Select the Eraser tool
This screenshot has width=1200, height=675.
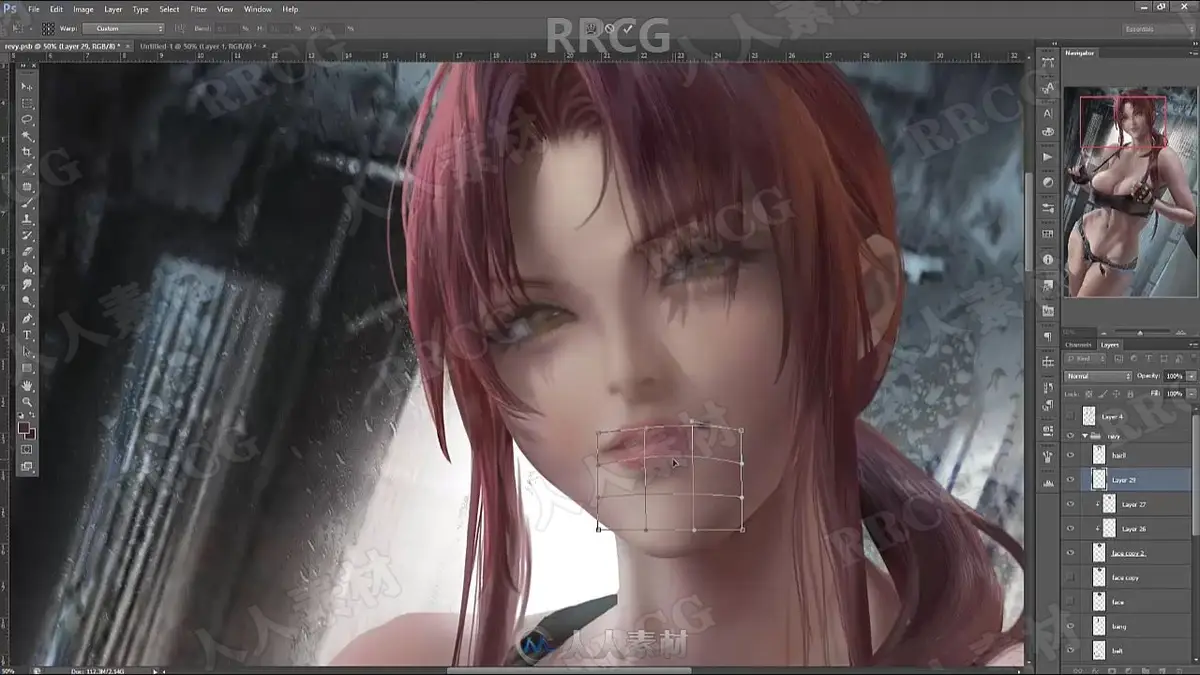[27, 252]
